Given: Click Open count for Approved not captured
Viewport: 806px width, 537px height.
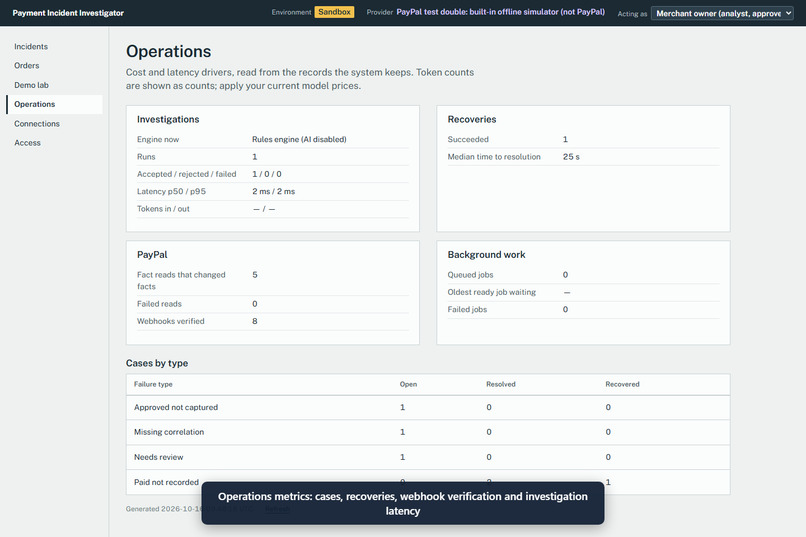Looking at the screenshot, I should 402,408.
